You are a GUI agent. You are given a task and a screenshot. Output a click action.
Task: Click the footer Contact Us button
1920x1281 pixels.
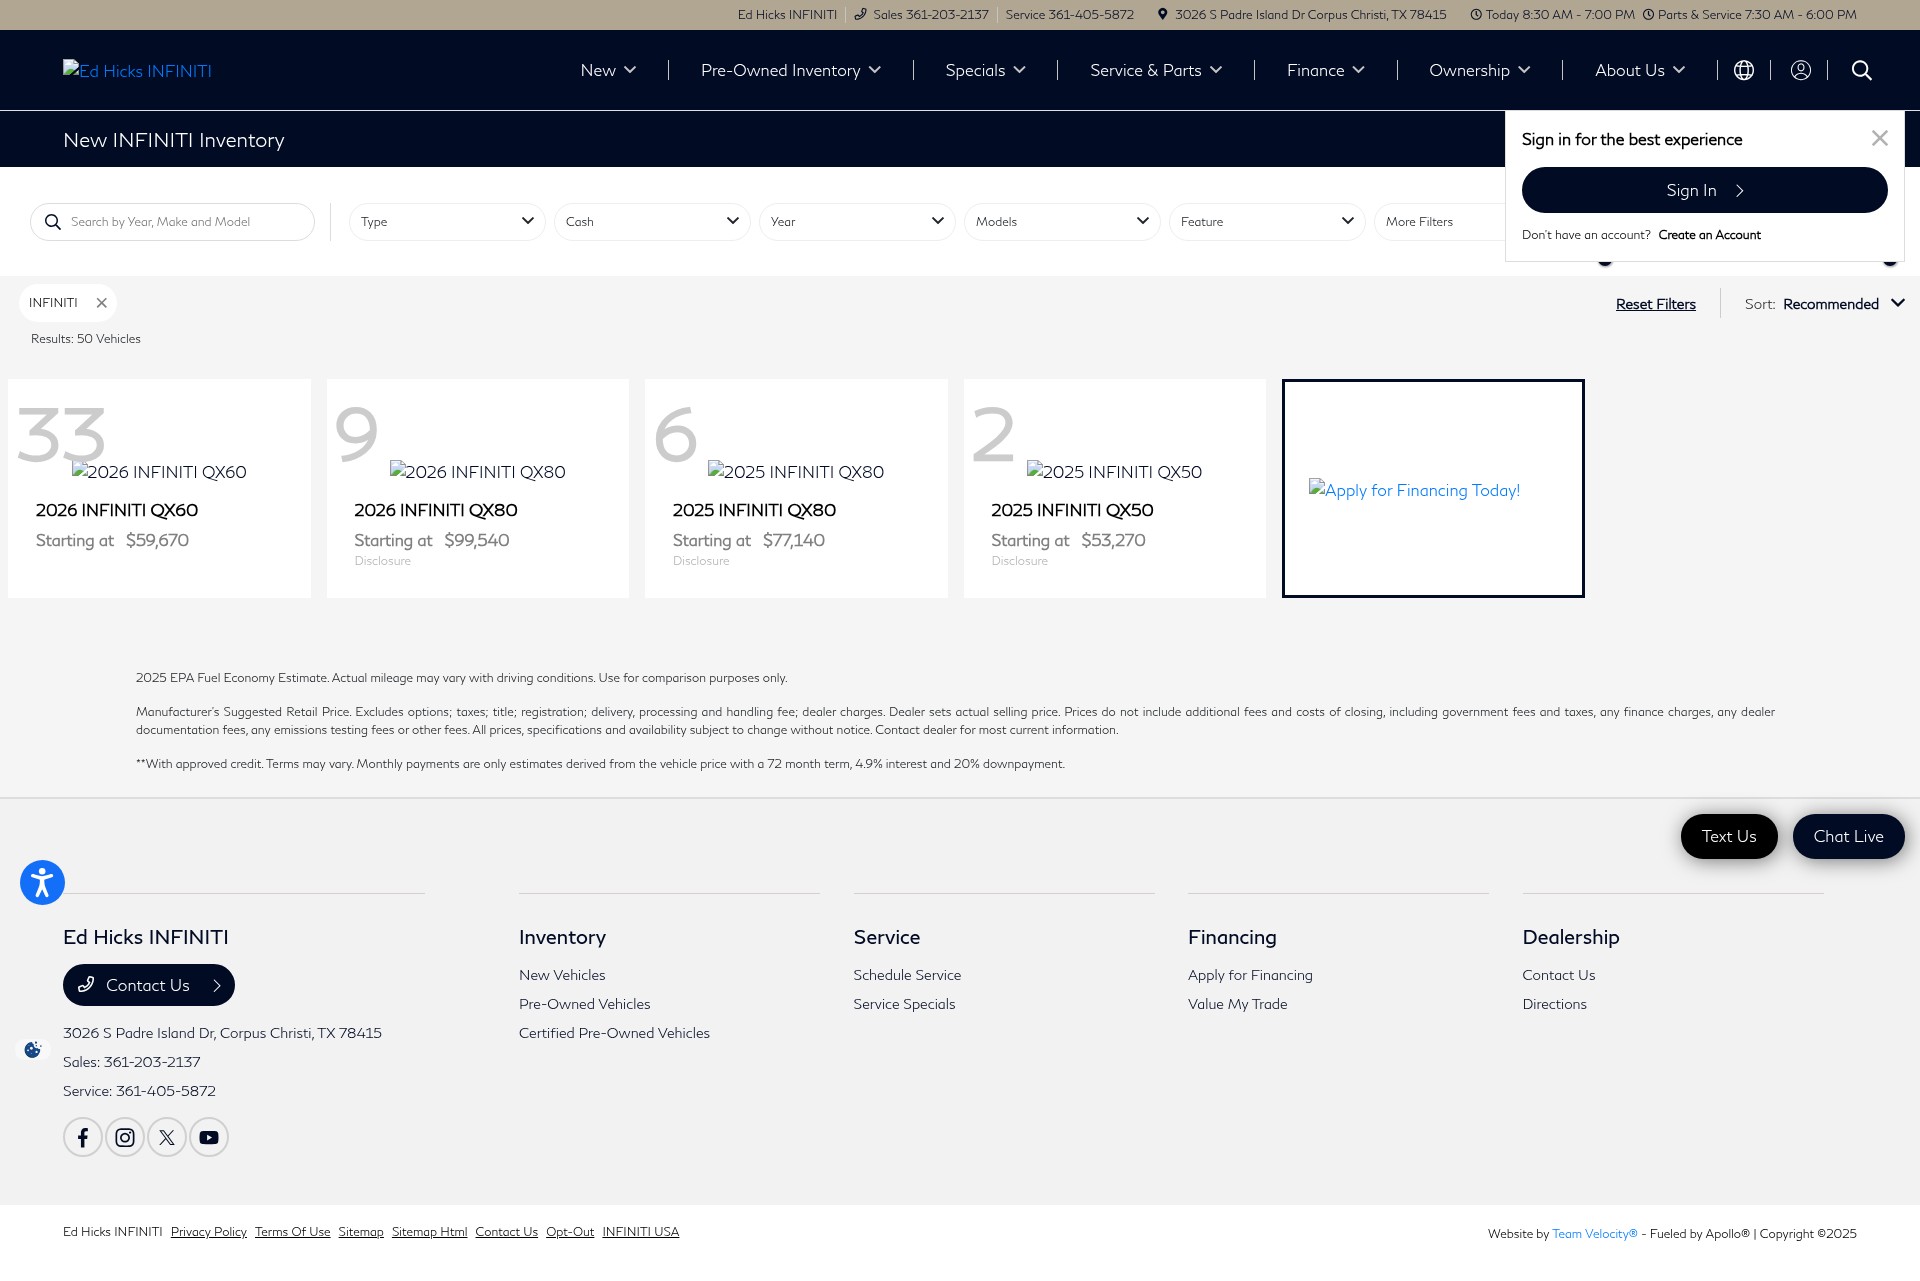coord(149,985)
